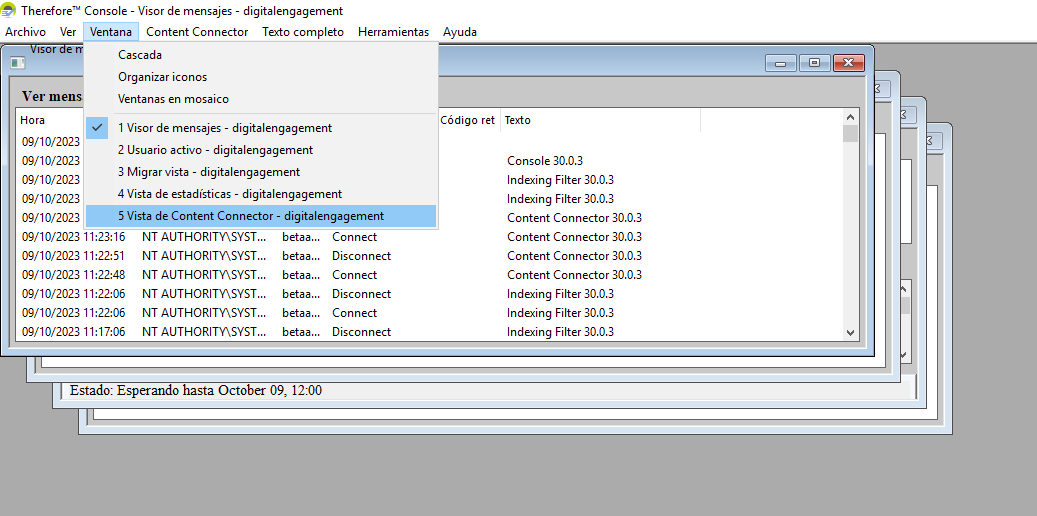
Task: Minimize the Visor de mensajes child window
Action: [x=780, y=63]
